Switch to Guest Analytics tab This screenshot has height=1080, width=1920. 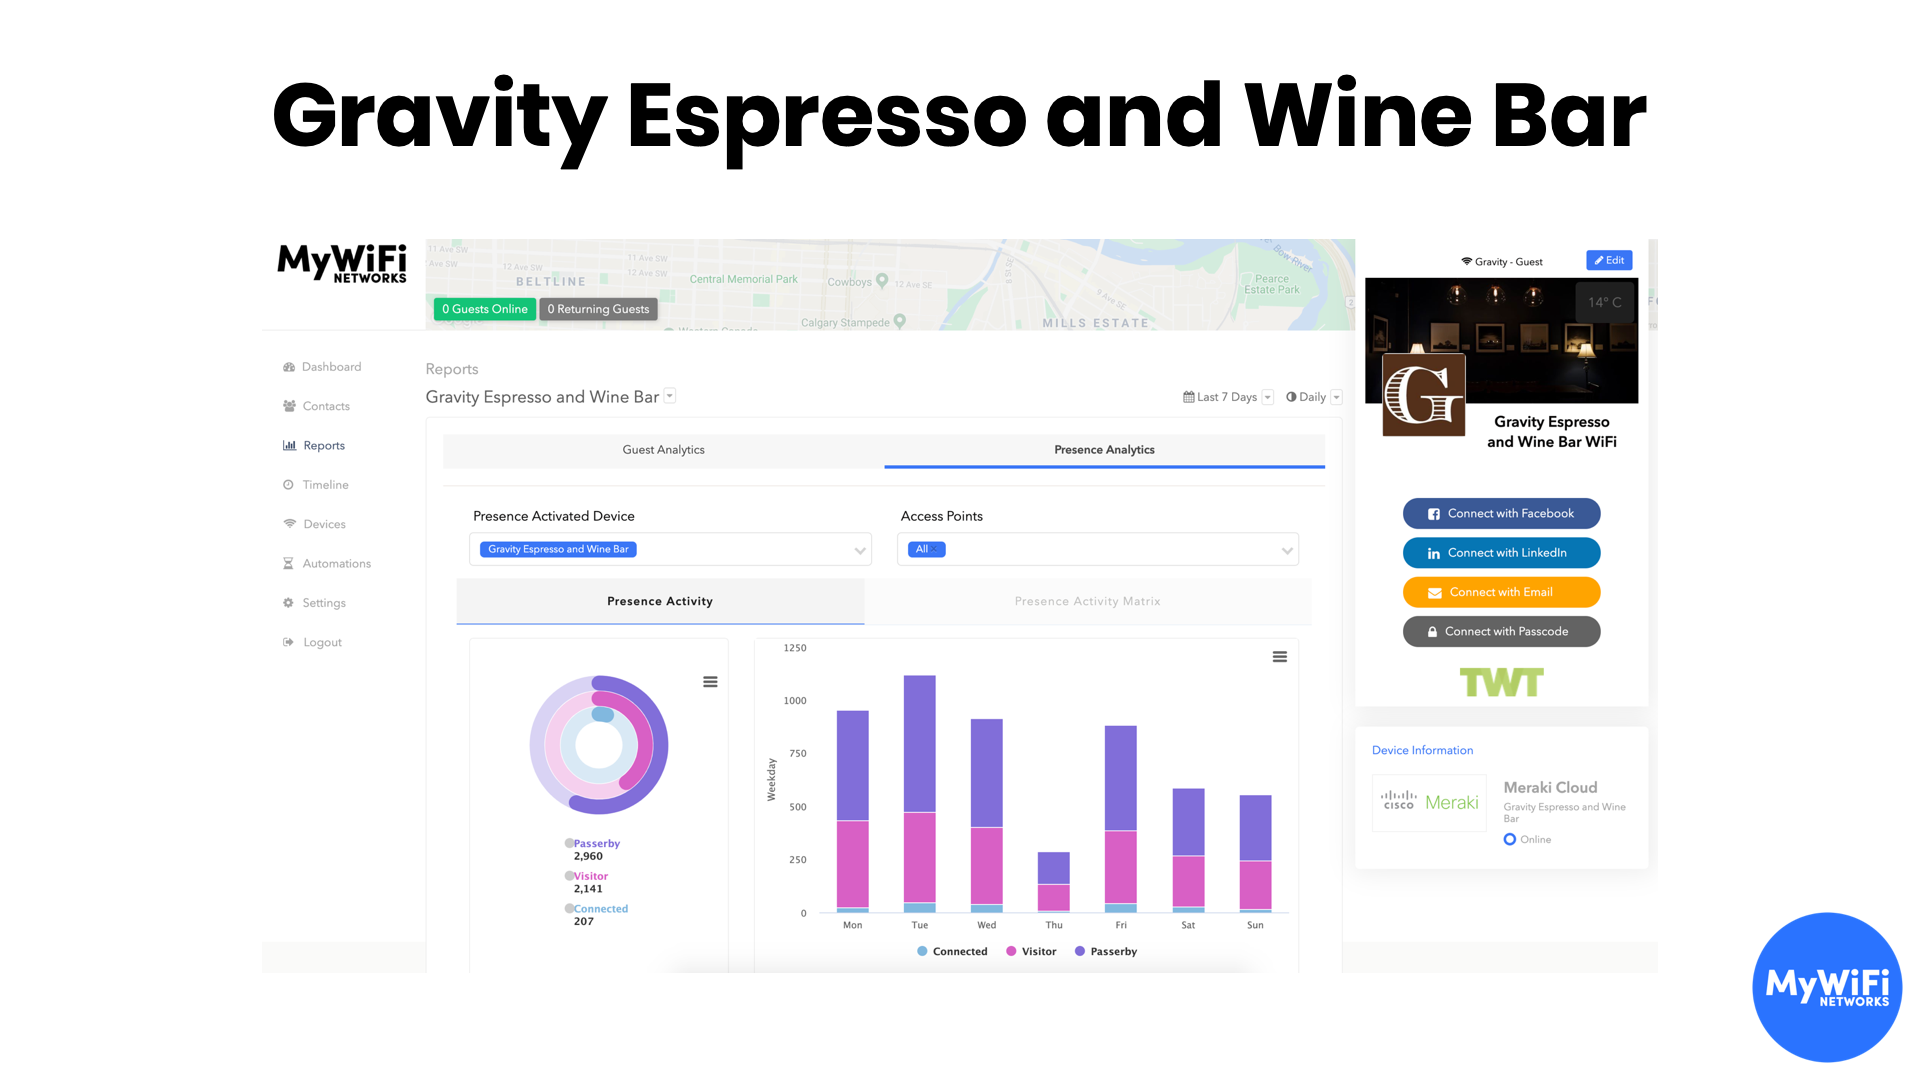662,448
